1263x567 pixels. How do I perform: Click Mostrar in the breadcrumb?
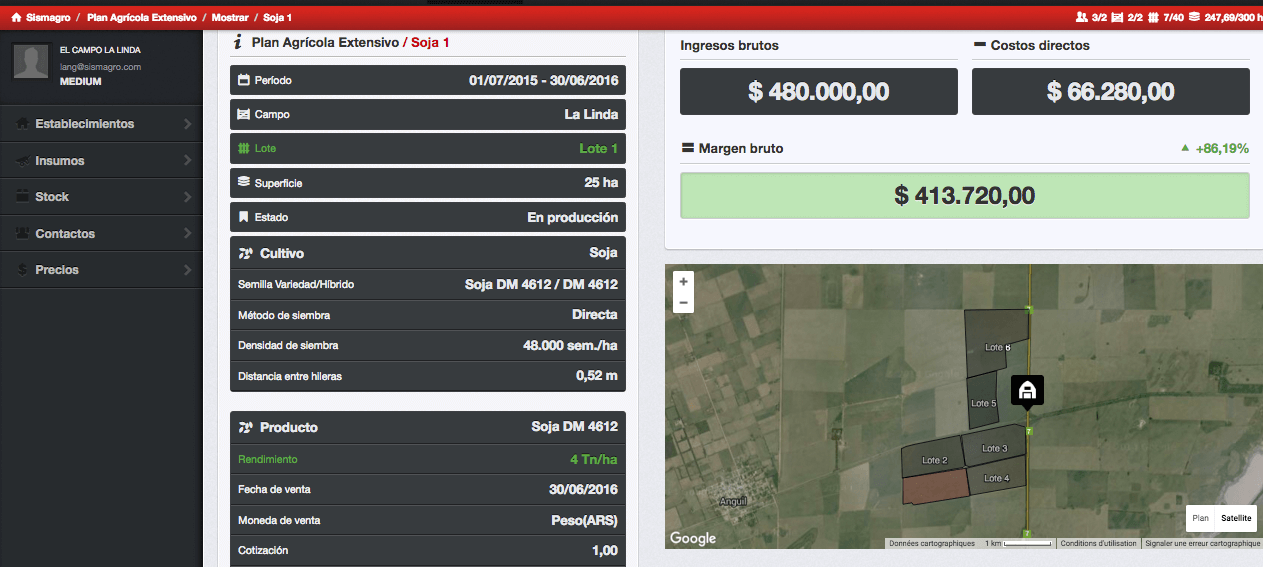click(x=230, y=17)
